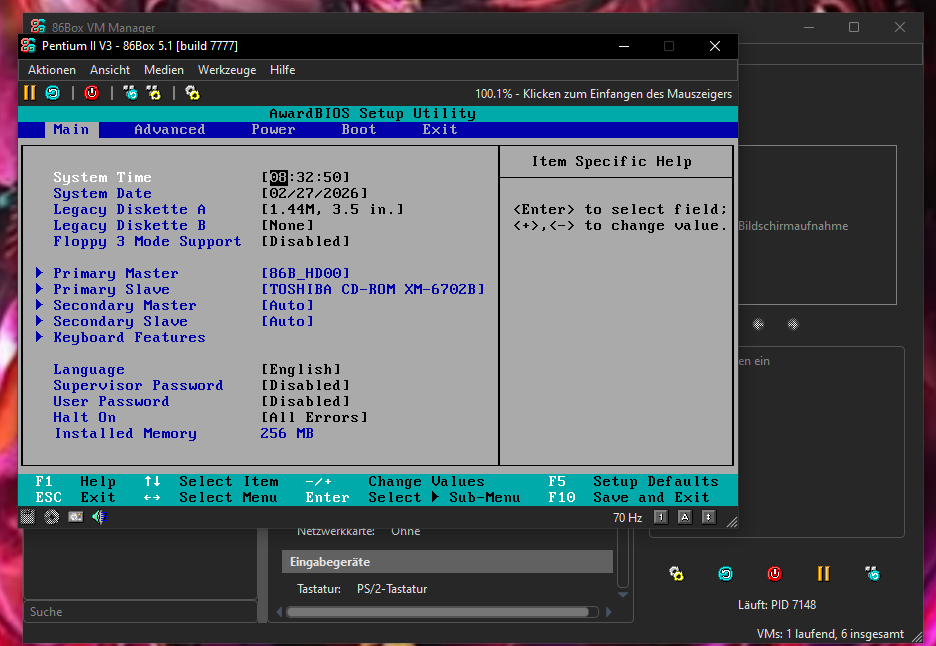Maximize the 86Box VM Manager window
Image resolution: width=936 pixels, height=646 pixels.
pos(854,27)
